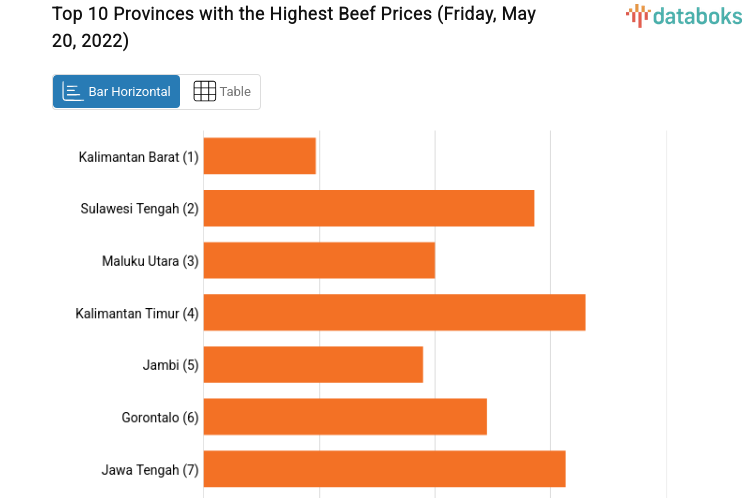
Task: Select the Sulawesi Tengah orange bar
Action: 369,208
